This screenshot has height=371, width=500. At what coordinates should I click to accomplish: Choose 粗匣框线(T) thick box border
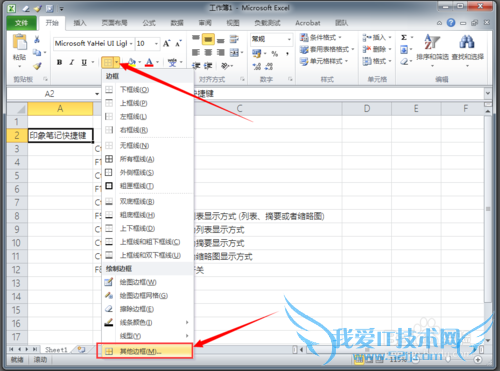(148, 186)
